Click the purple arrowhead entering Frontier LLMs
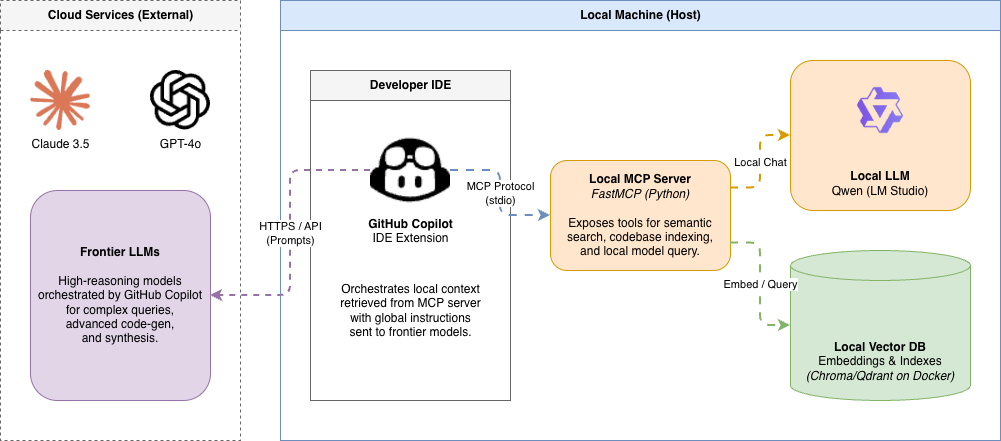Screen dimensions: 1001x441 (x=216, y=295)
